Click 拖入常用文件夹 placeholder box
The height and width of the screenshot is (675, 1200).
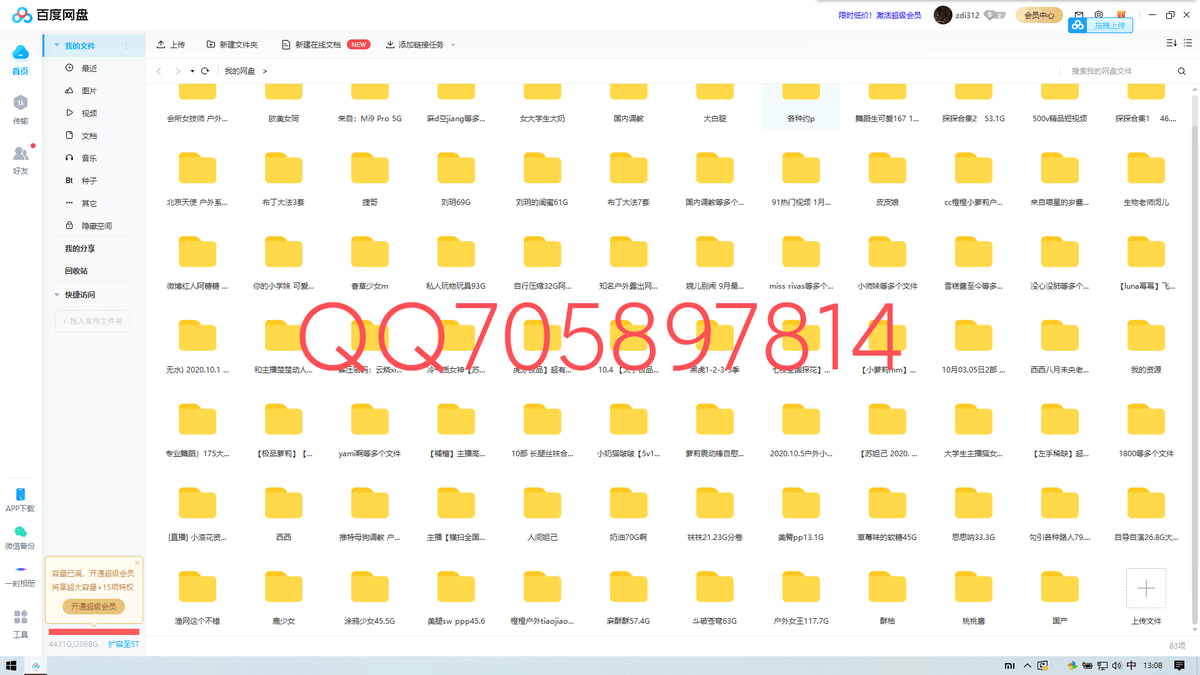point(92,321)
